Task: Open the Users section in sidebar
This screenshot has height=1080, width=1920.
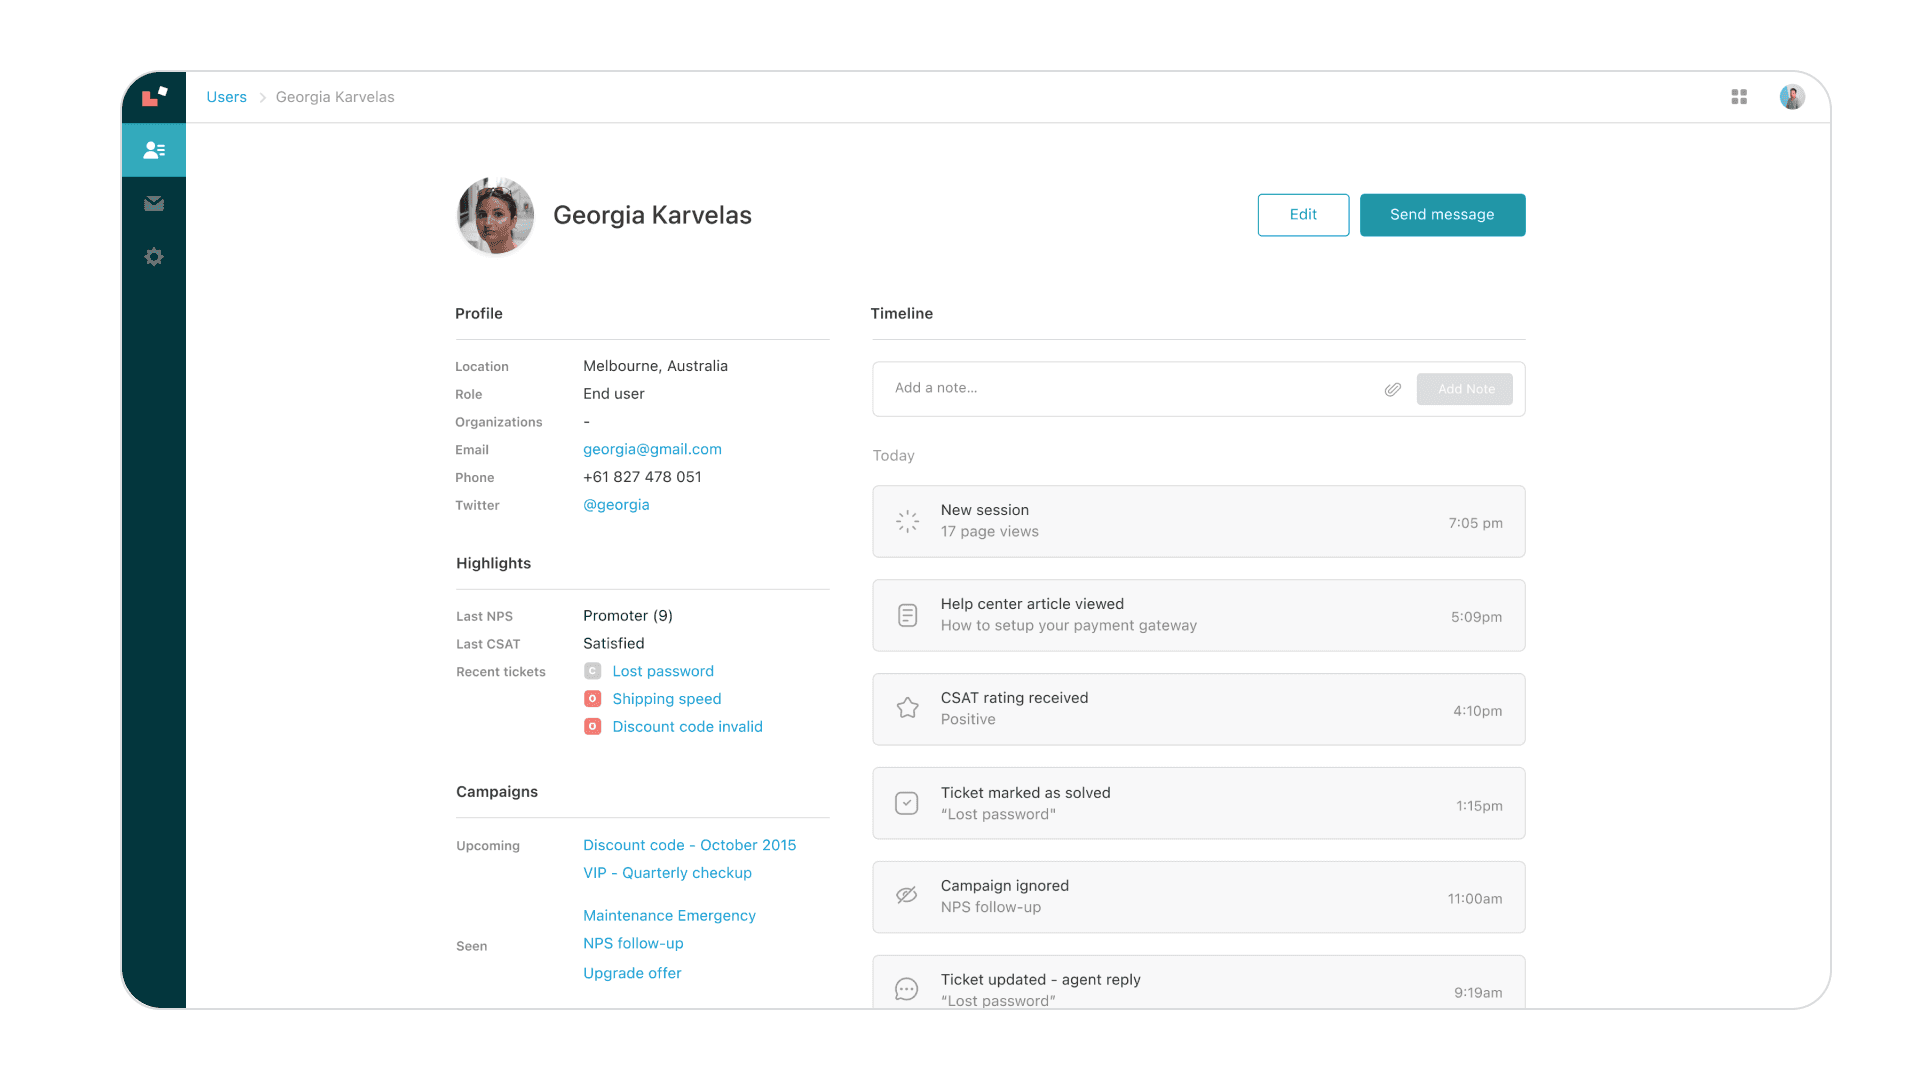Action: pos(154,150)
